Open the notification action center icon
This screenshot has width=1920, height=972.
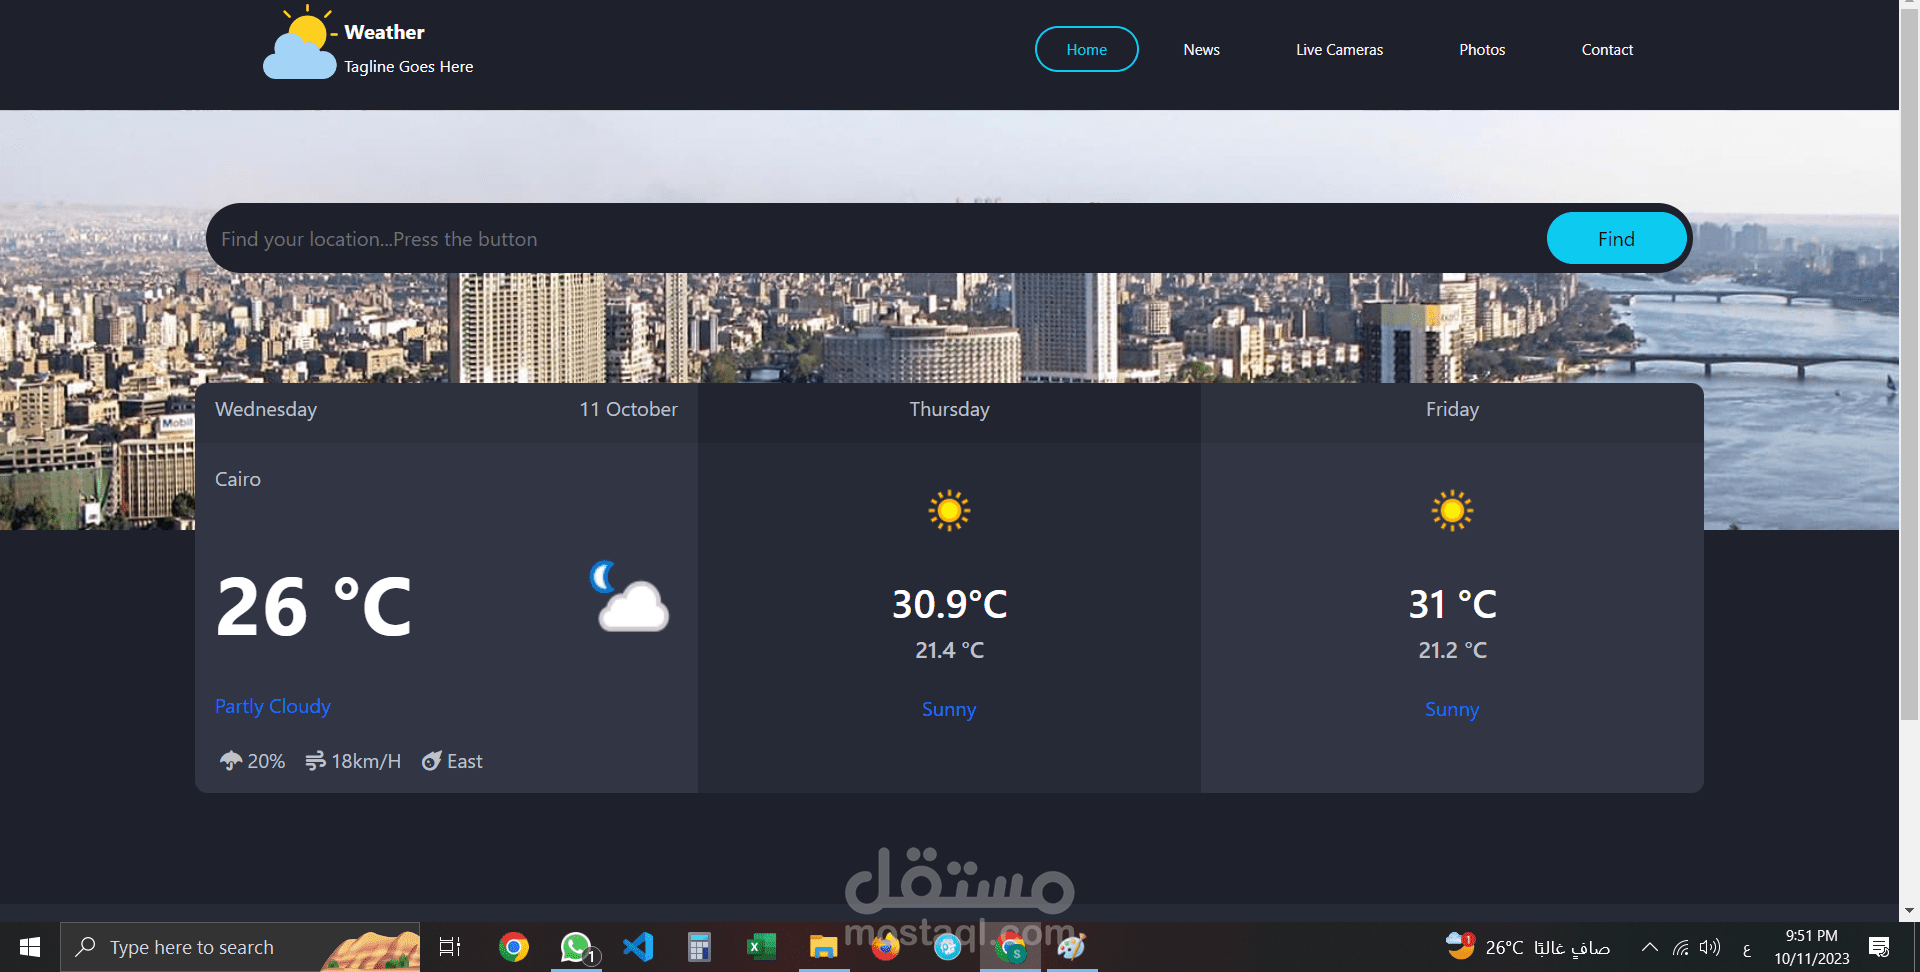tap(1879, 947)
